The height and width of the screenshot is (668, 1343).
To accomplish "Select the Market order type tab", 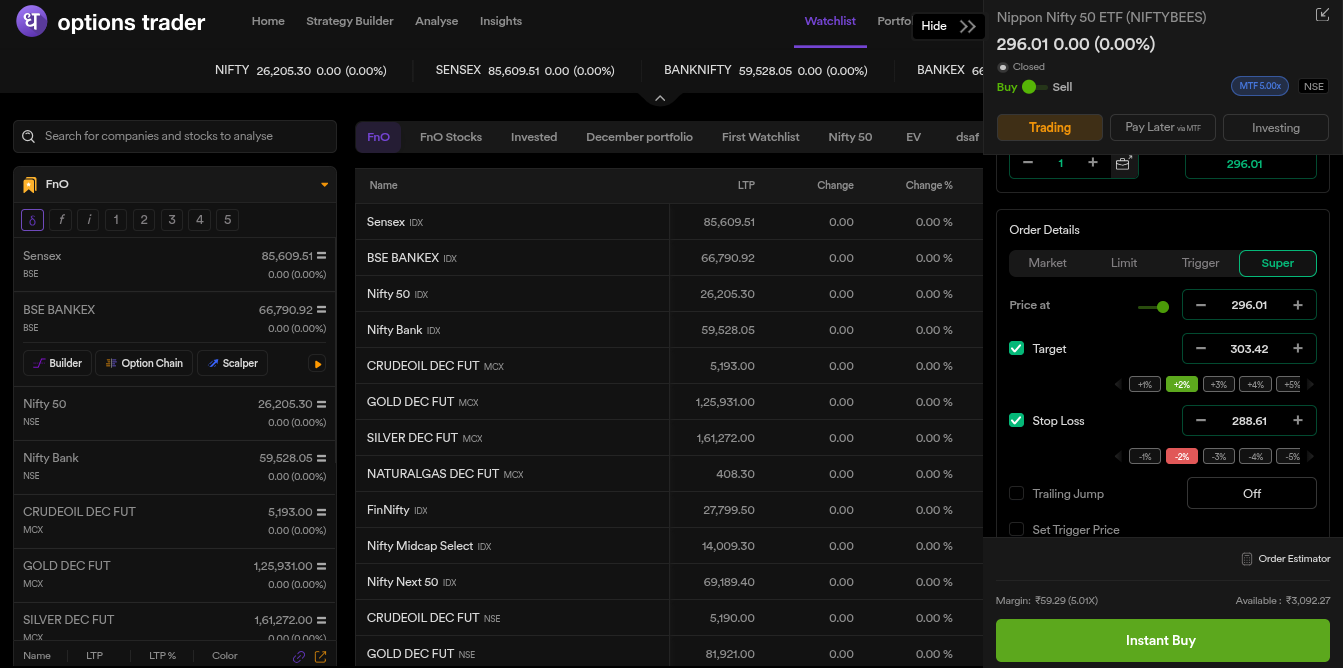I will point(1048,263).
